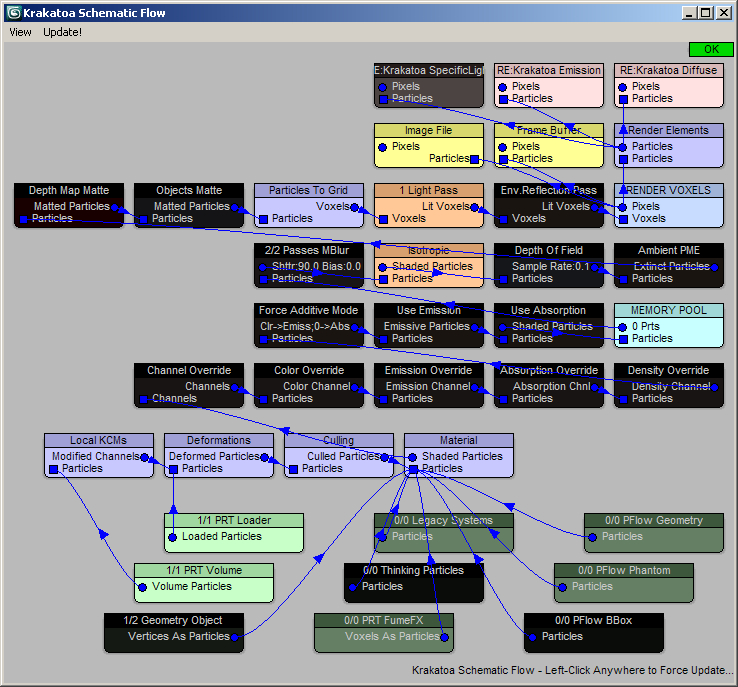Click the status text 'Left-Click Anywhere to Force Update'
Viewport: 738px width, 687px height.
pyautogui.click(x=635, y=670)
